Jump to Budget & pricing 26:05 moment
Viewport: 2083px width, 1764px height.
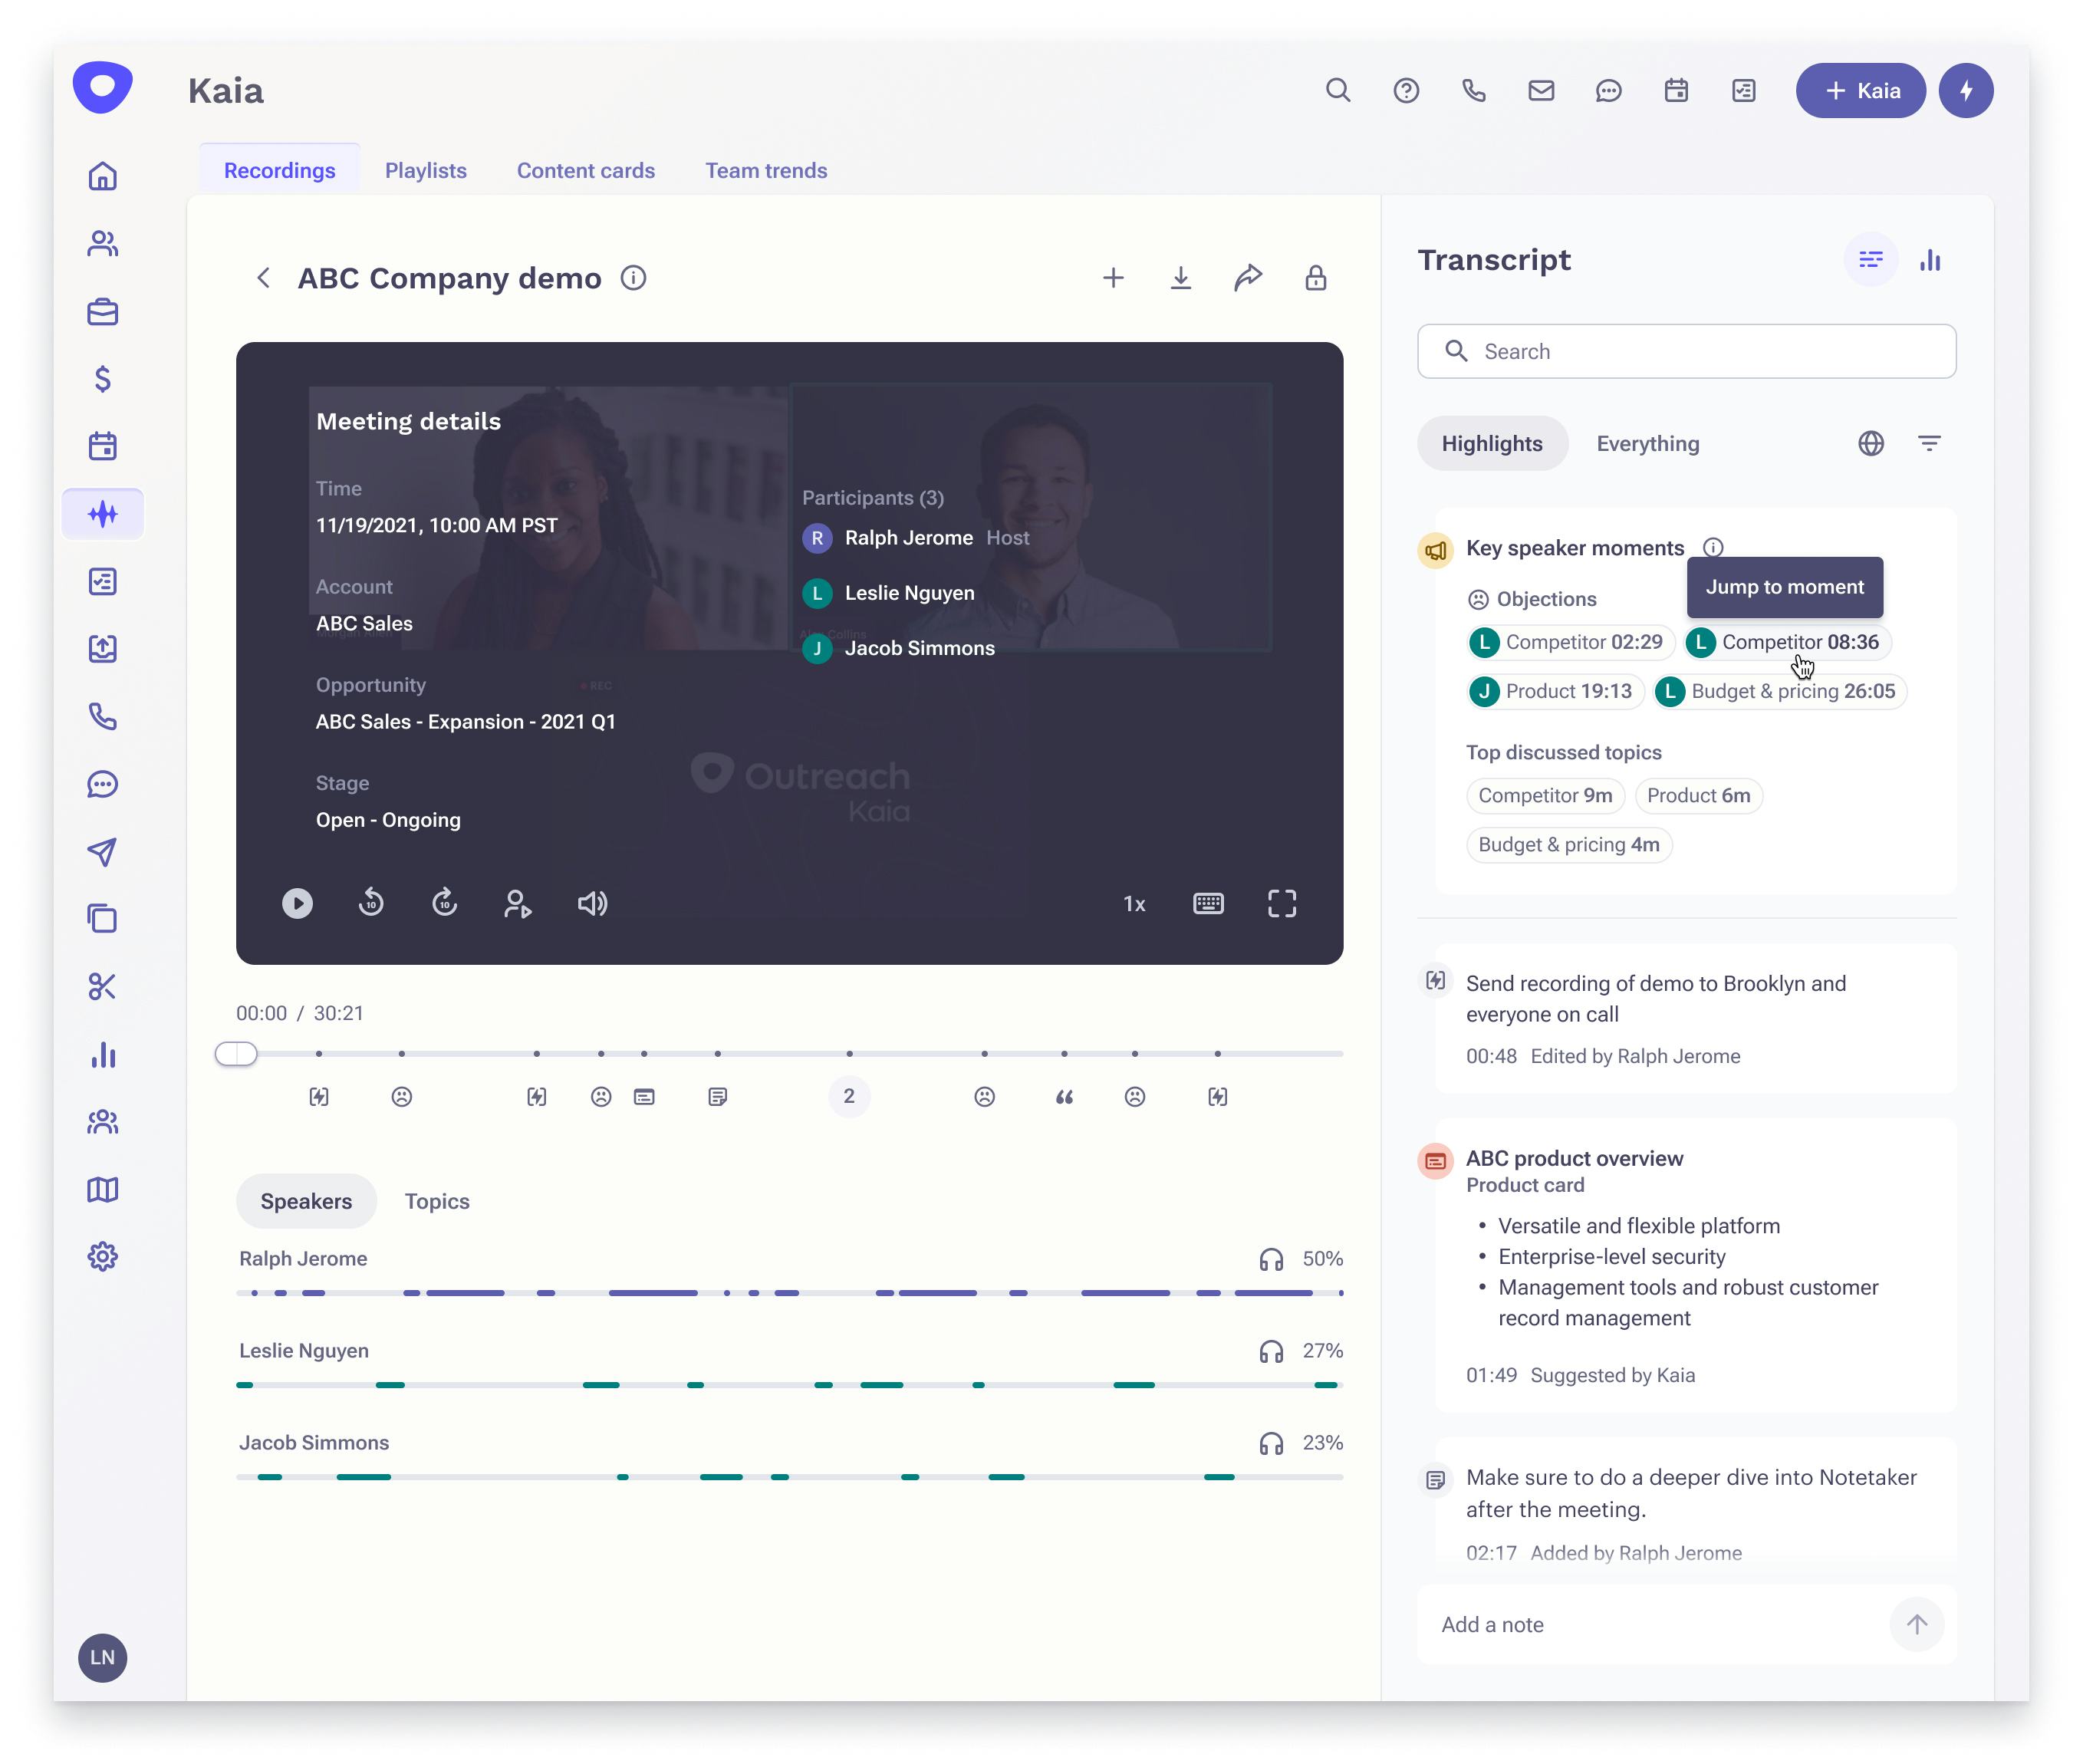(x=1781, y=691)
